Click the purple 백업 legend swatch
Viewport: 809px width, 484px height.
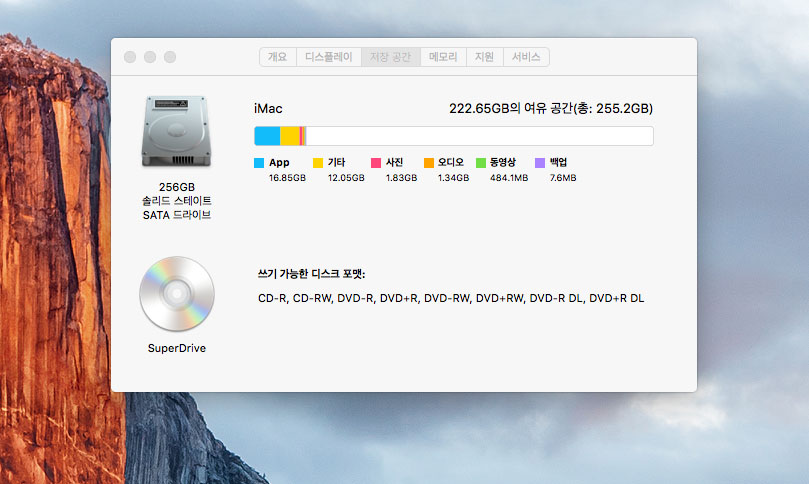click(539, 162)
